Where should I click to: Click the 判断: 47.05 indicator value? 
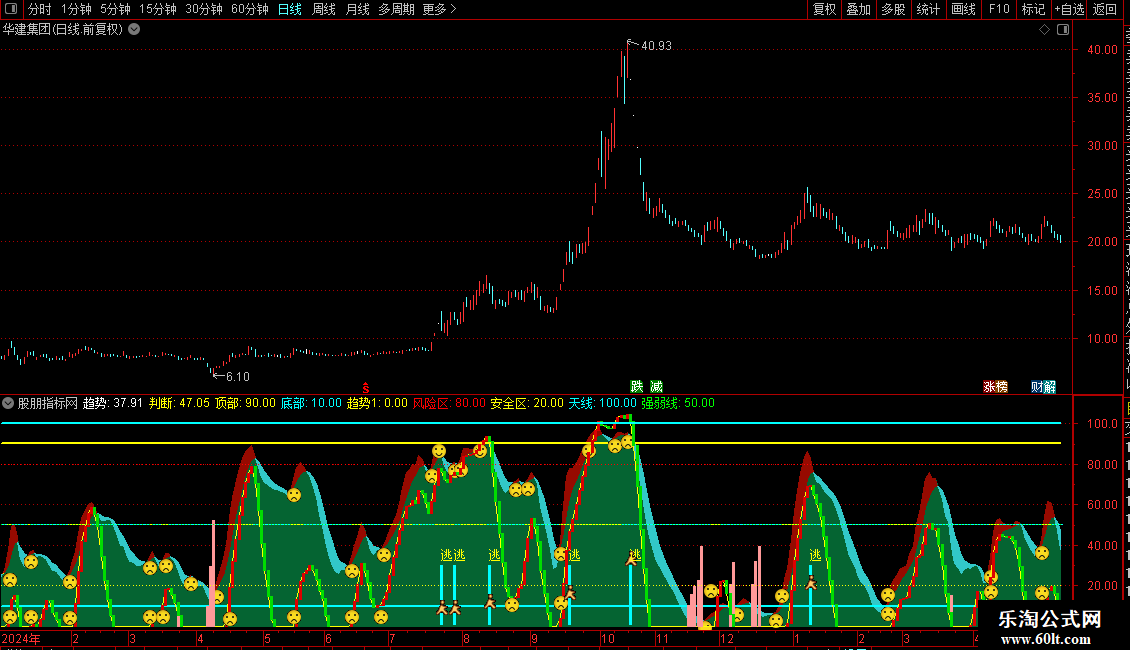(179, 403)
